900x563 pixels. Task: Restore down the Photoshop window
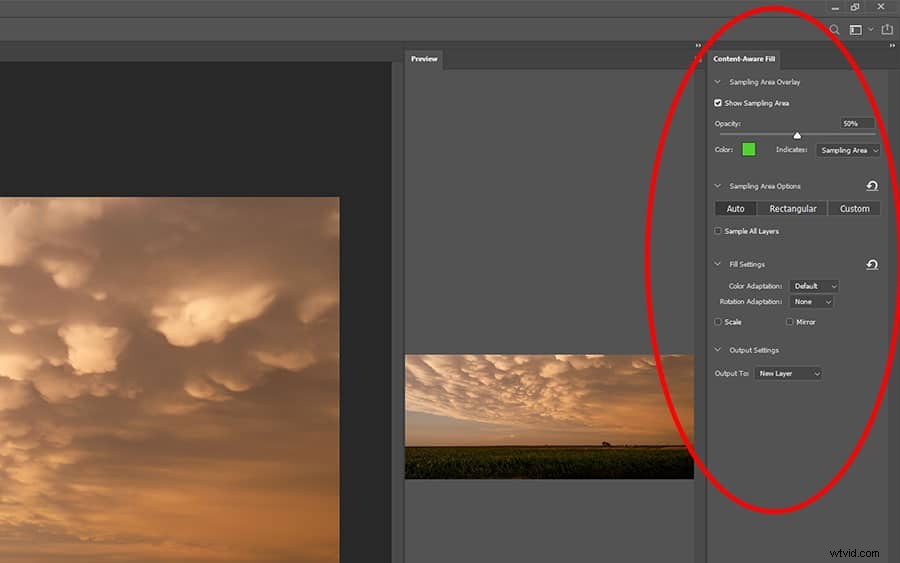855,7
